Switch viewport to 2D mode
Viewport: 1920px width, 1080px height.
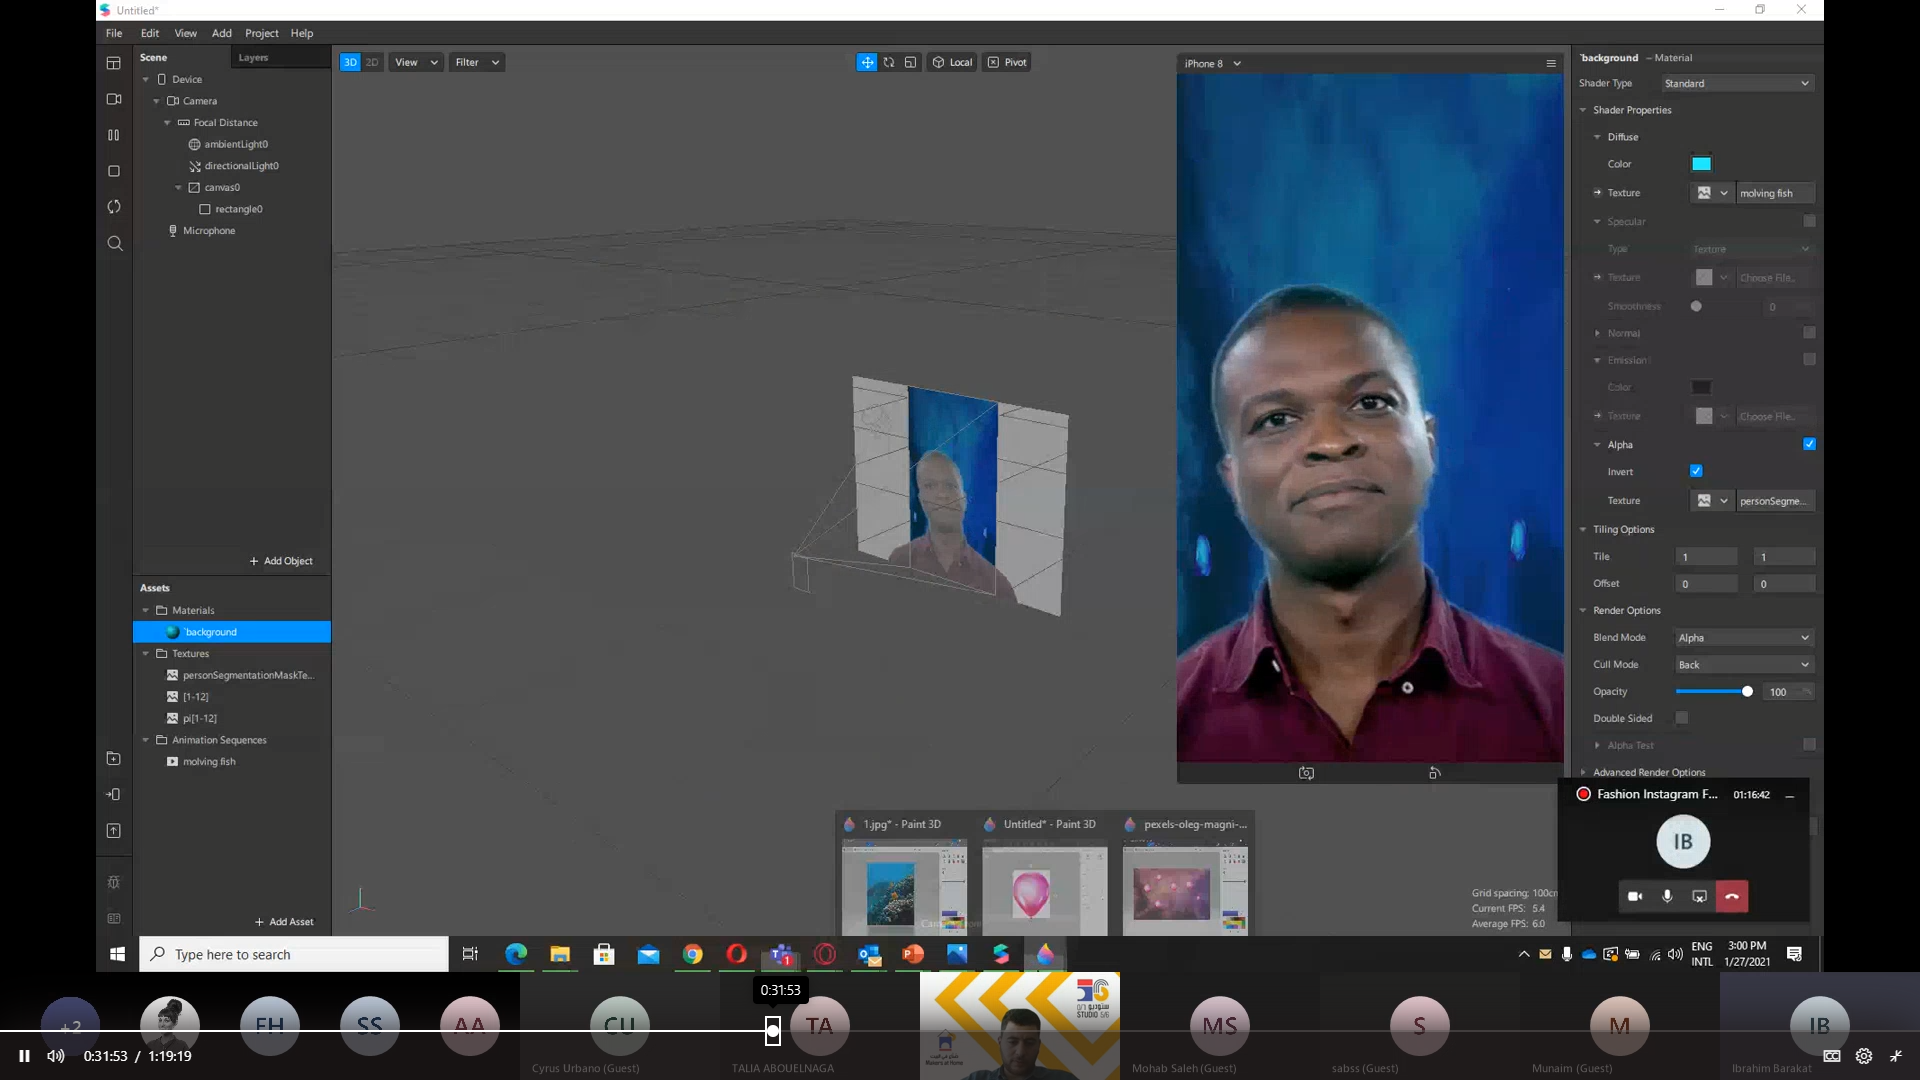372,62
